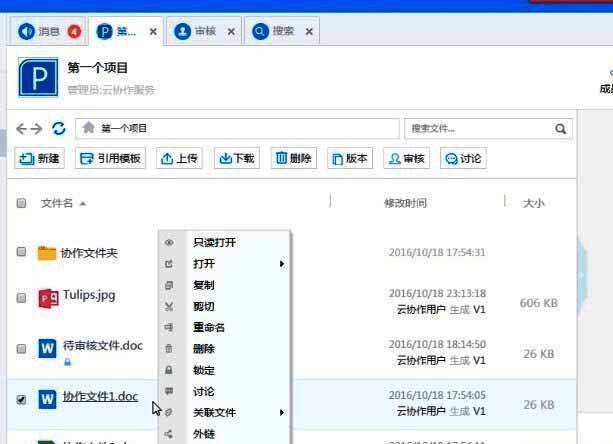The height and width of the screenshot is (444, 613).
Task: Choose 重命名 from the context menu
Action: [208, 327]
